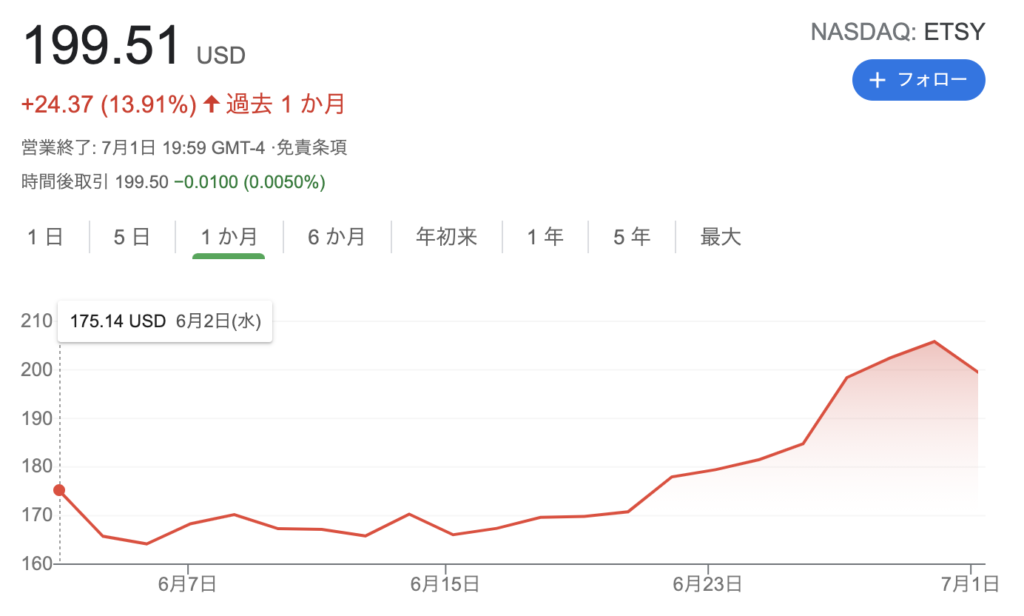Viewport: 1024px width, 616px height.
Task: Select the 1 か月 time range tab
Action: 228,237
